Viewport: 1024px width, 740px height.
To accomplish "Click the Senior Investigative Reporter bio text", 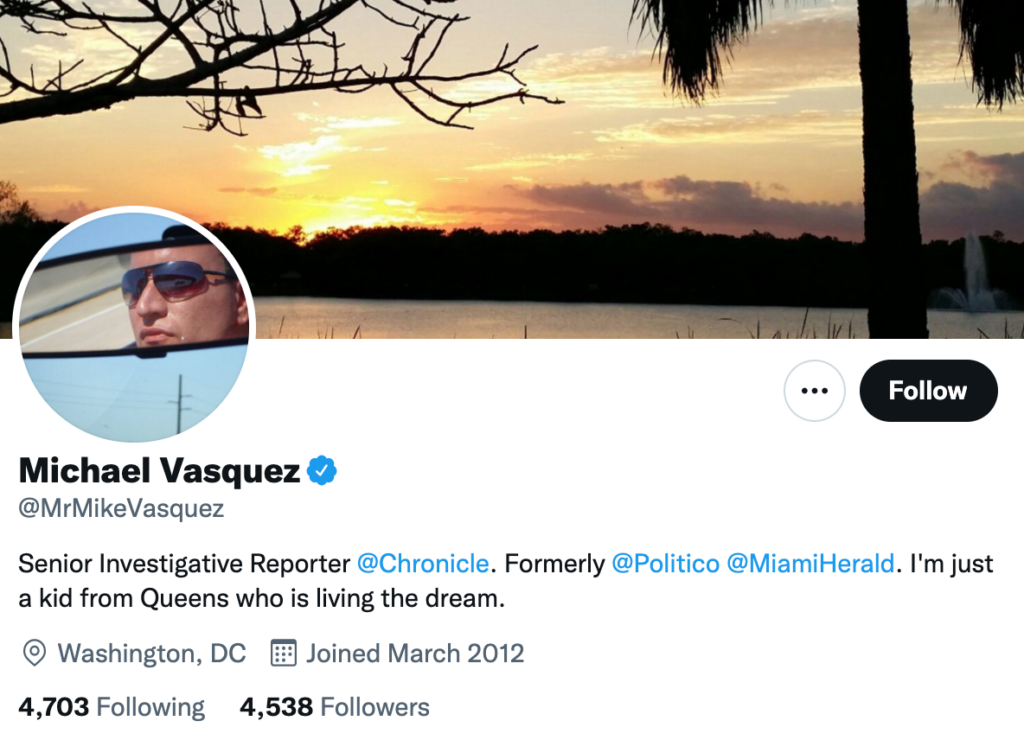I will coord(185,564).
